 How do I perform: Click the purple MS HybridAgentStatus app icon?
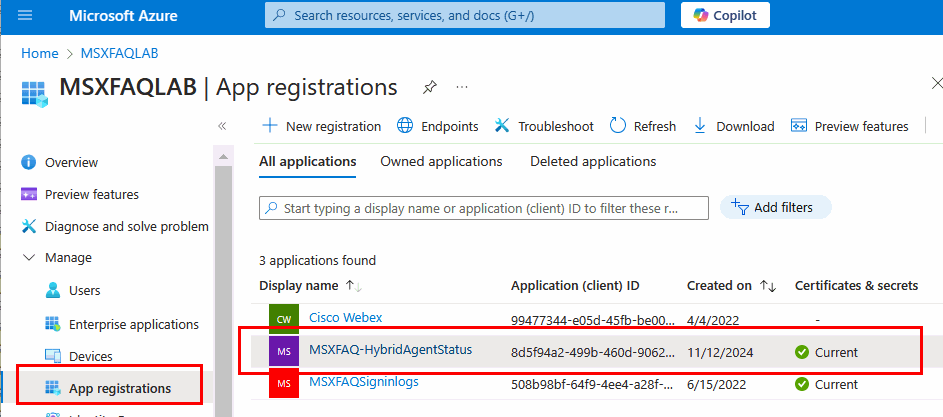284,351
